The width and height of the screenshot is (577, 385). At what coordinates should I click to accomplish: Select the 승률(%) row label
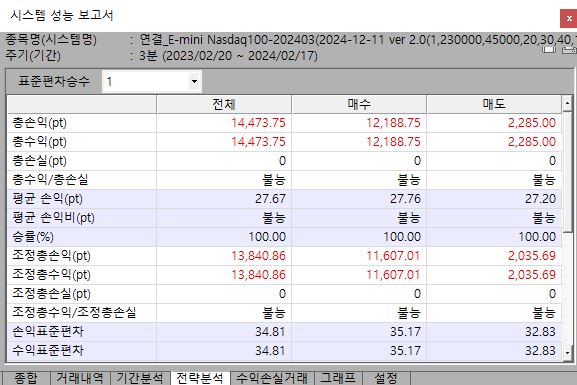click(x=33, y=237)
